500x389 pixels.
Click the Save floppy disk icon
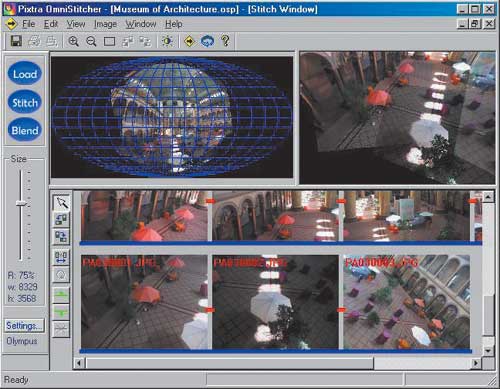16,41
